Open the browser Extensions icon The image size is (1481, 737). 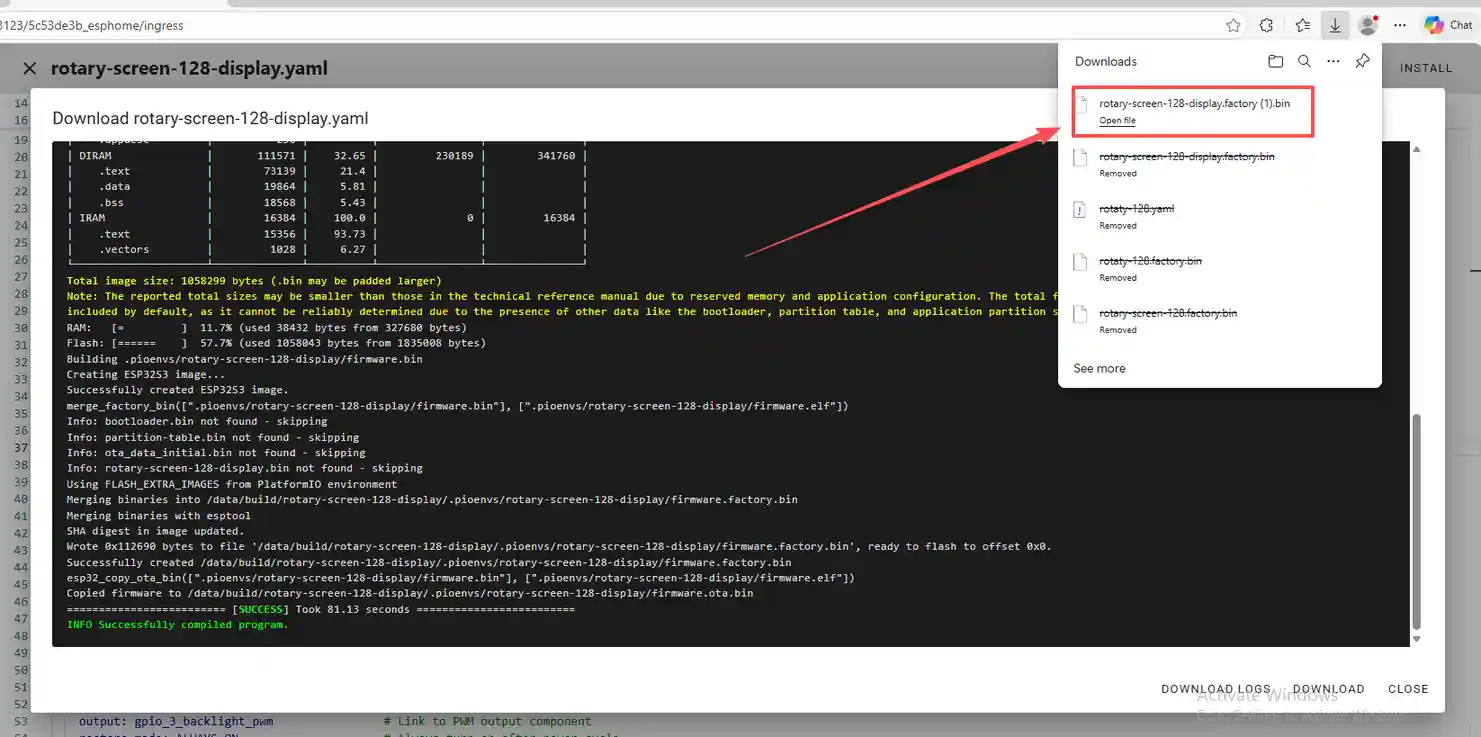click(1266, 26)
